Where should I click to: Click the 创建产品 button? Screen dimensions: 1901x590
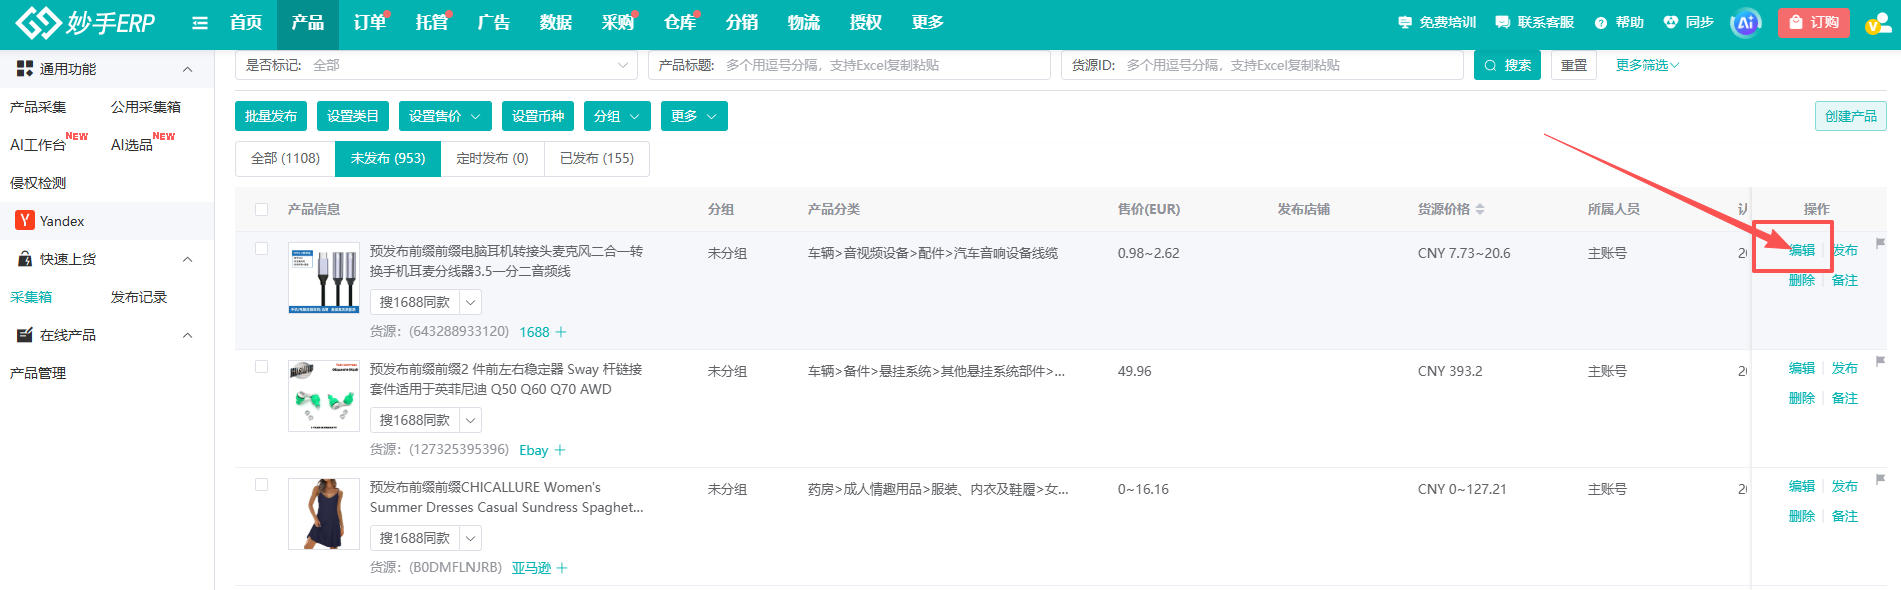(1851, 116)
